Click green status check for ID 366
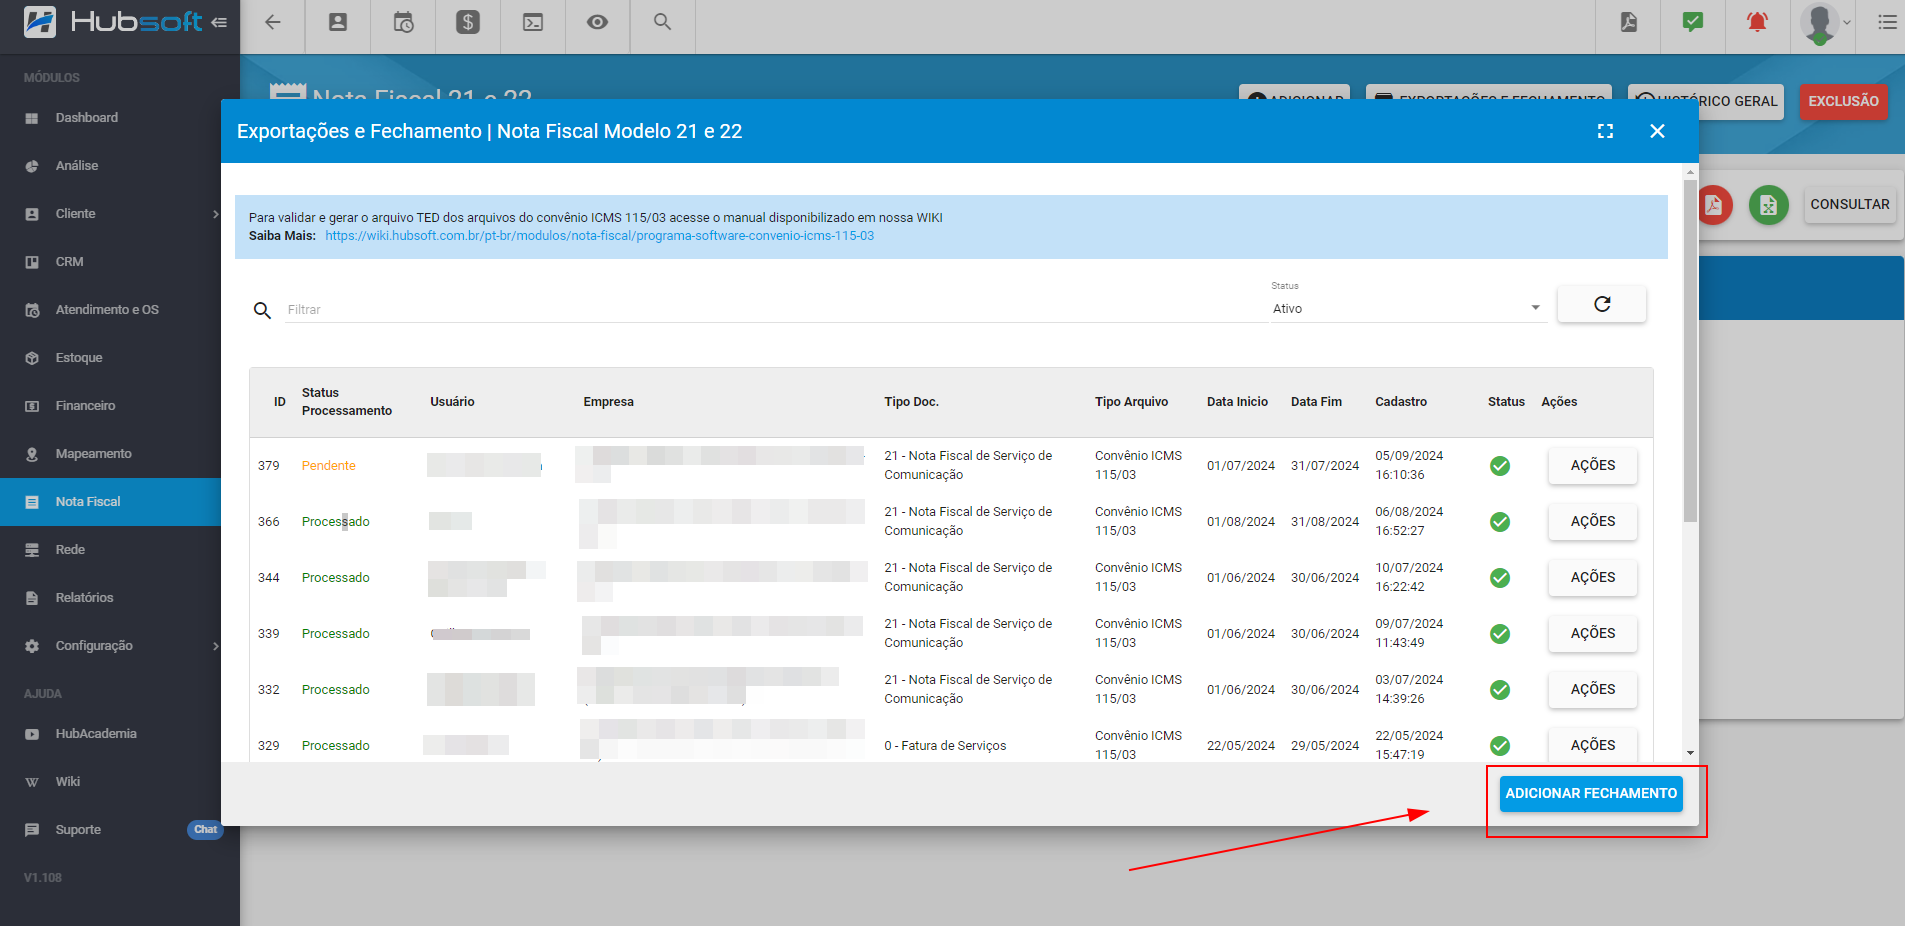 point(1500,522)
